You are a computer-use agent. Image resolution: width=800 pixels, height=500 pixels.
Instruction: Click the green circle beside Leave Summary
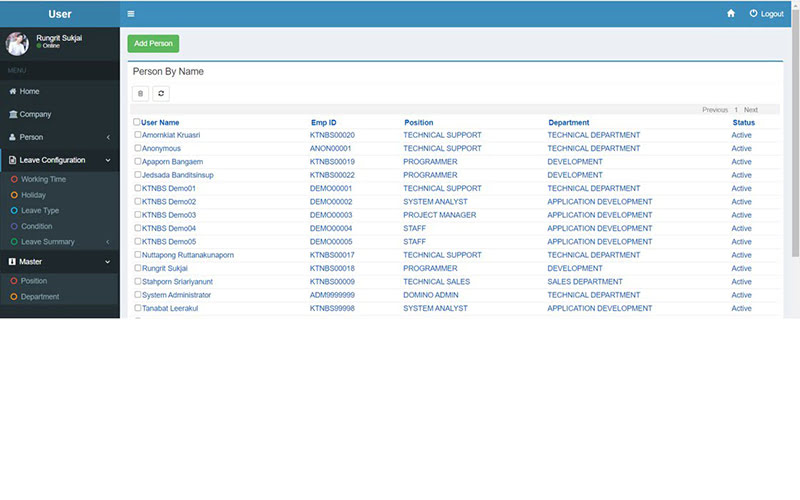pyautogui.click(x=14, y=242)
